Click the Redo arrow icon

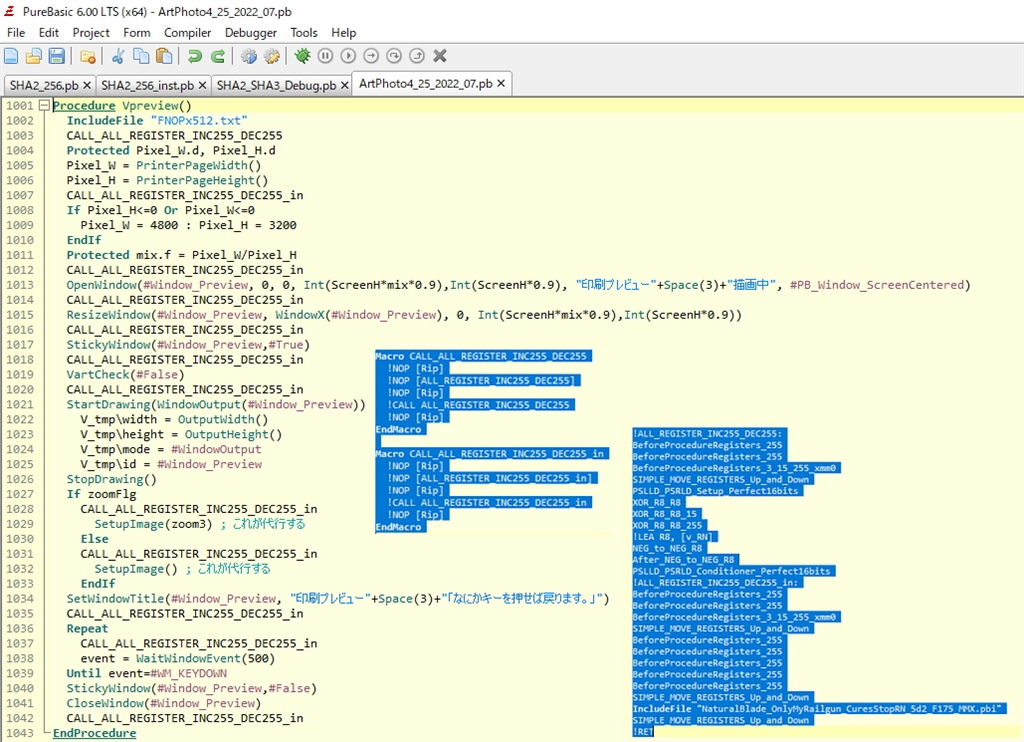click(x=218, y=56)
